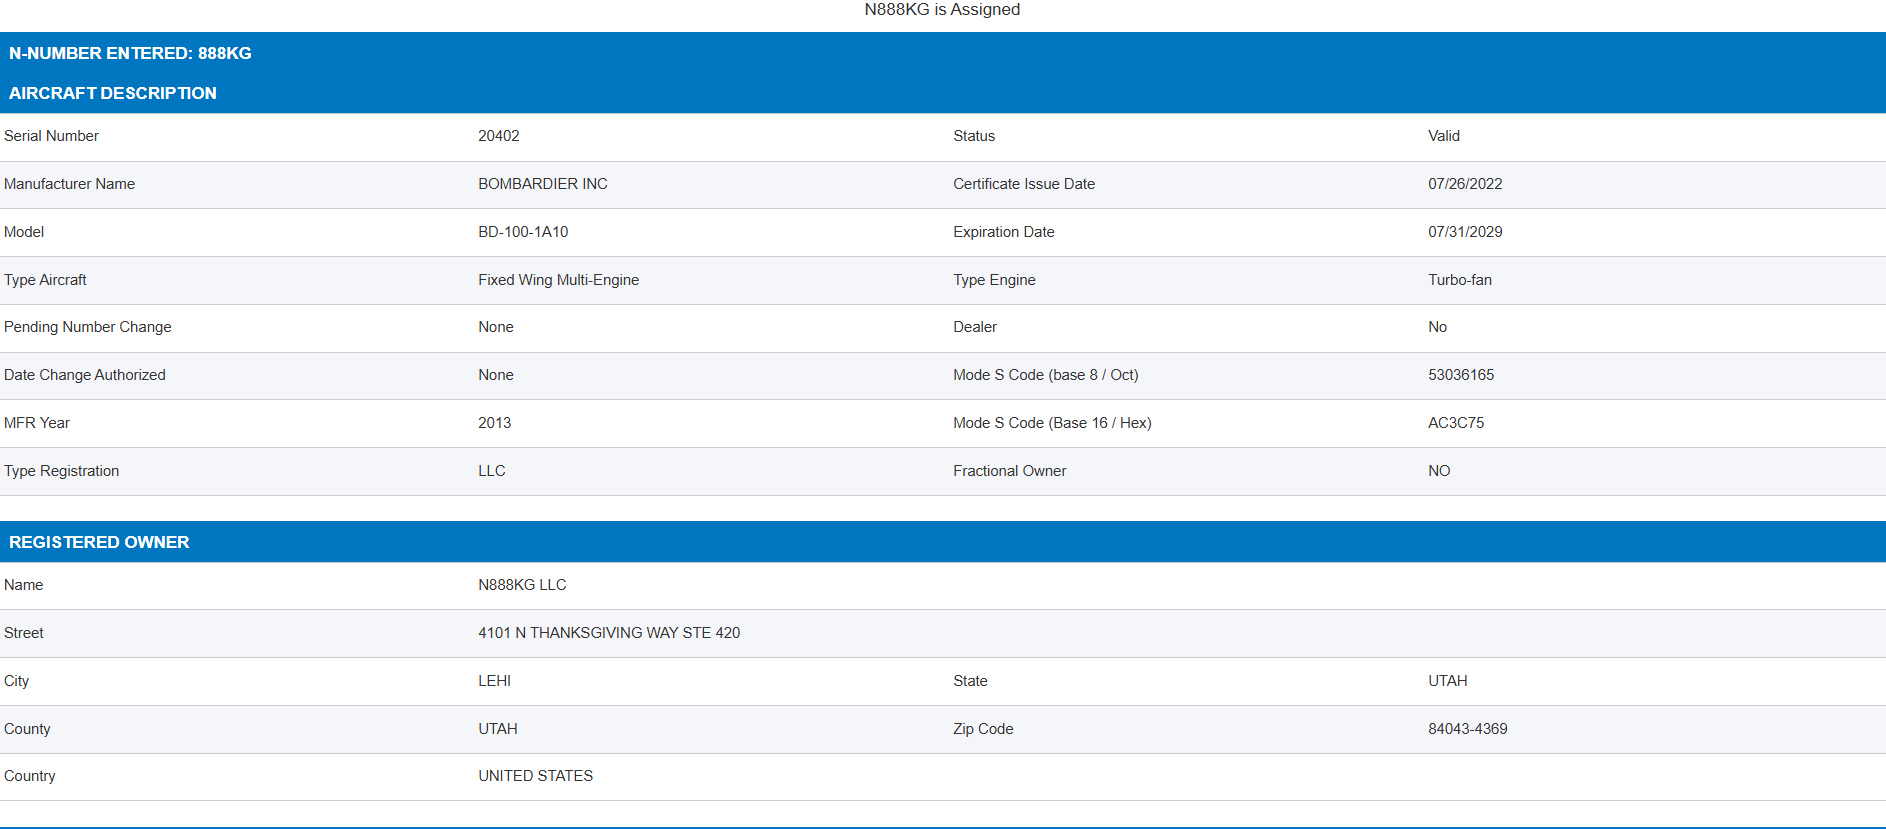Image resolution: width=1886 pixels, height=829 pixels.
Task: Select certificate issue date 07/26/2022
Action: coord(1465,184)
